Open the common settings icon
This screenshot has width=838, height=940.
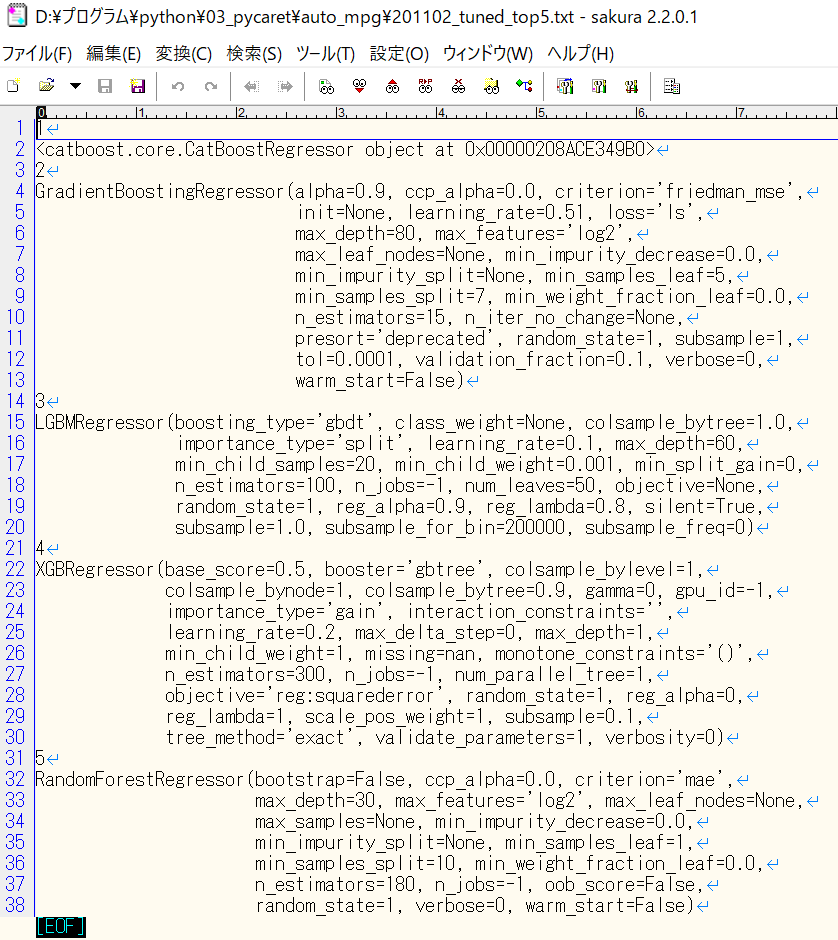[631, 86]
